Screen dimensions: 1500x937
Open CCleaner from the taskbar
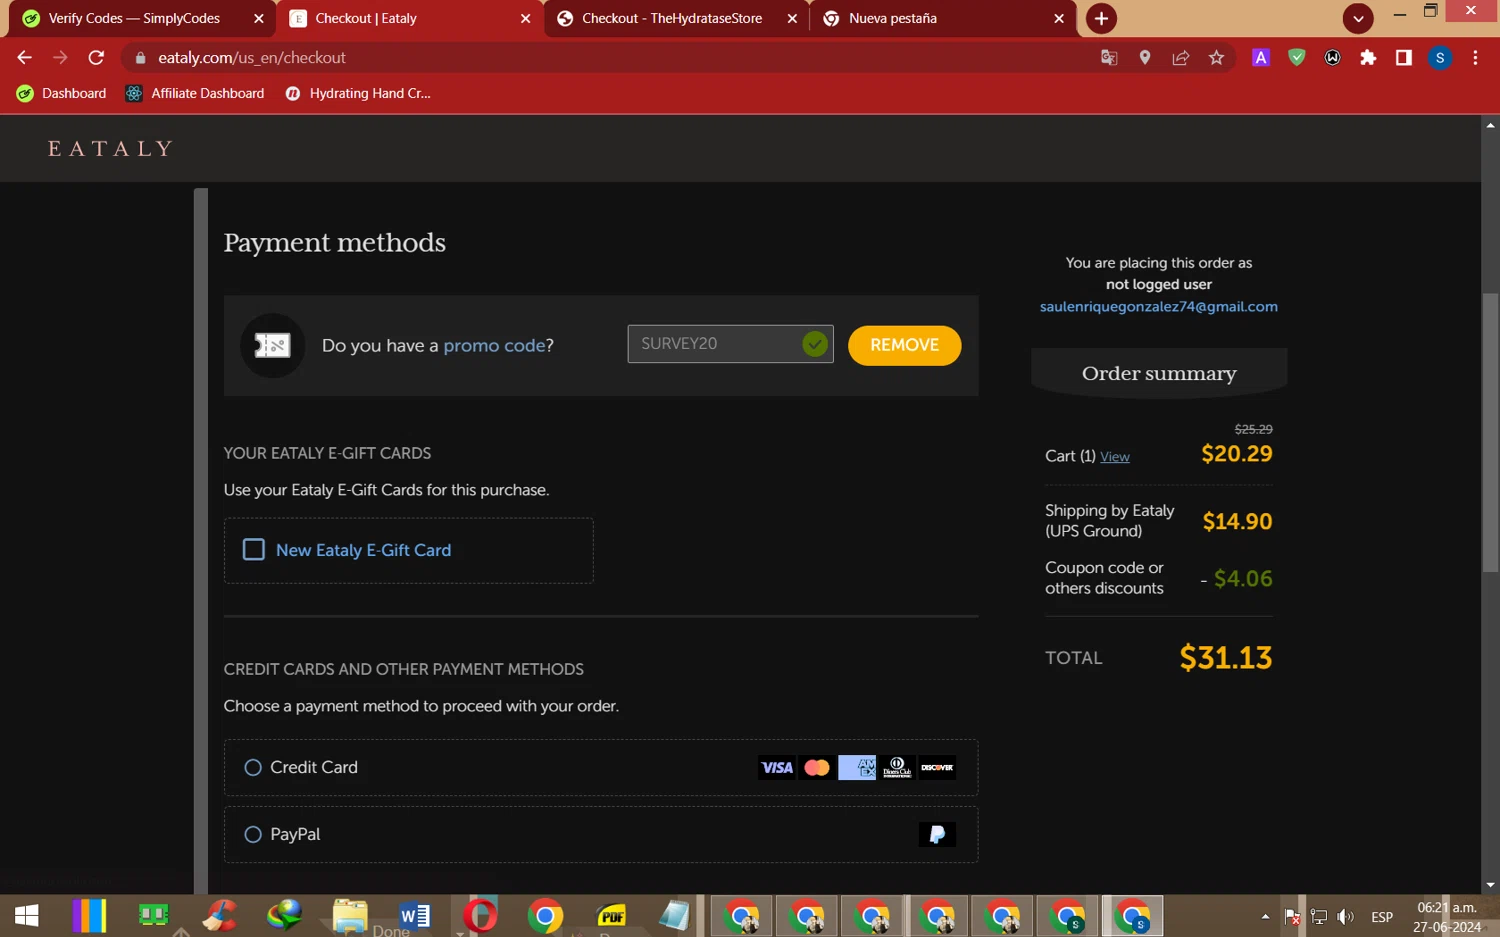(219, 916)
